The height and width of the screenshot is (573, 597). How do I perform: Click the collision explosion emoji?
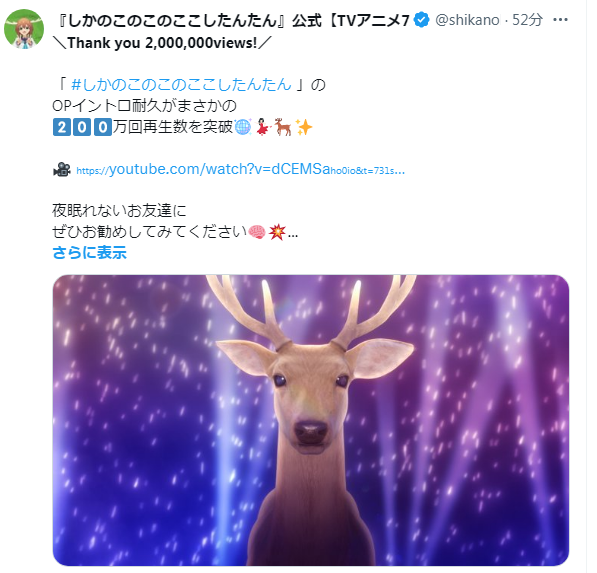click(x=277, y=231)
